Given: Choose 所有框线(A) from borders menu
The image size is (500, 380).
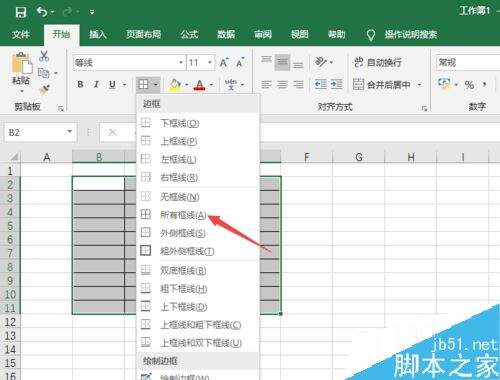Looking at the screenshot, I should click(198, 215).
